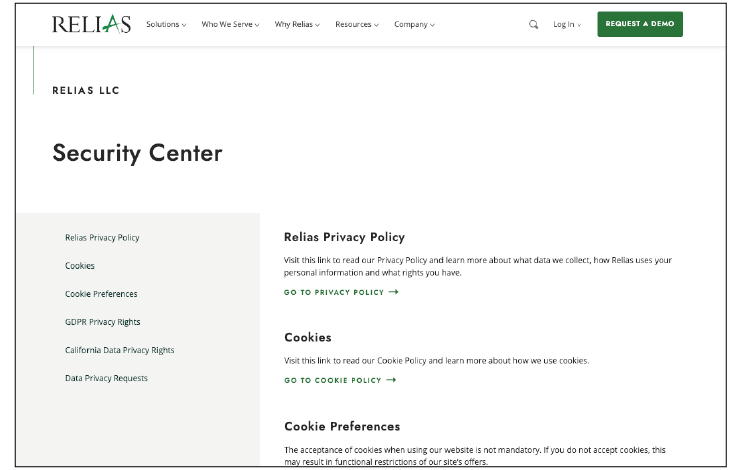Image resolution: width=742 pixels, height=470 pixels.
Task: Click the Relias Privacy Policy section heading
Action: coord(344,237)
